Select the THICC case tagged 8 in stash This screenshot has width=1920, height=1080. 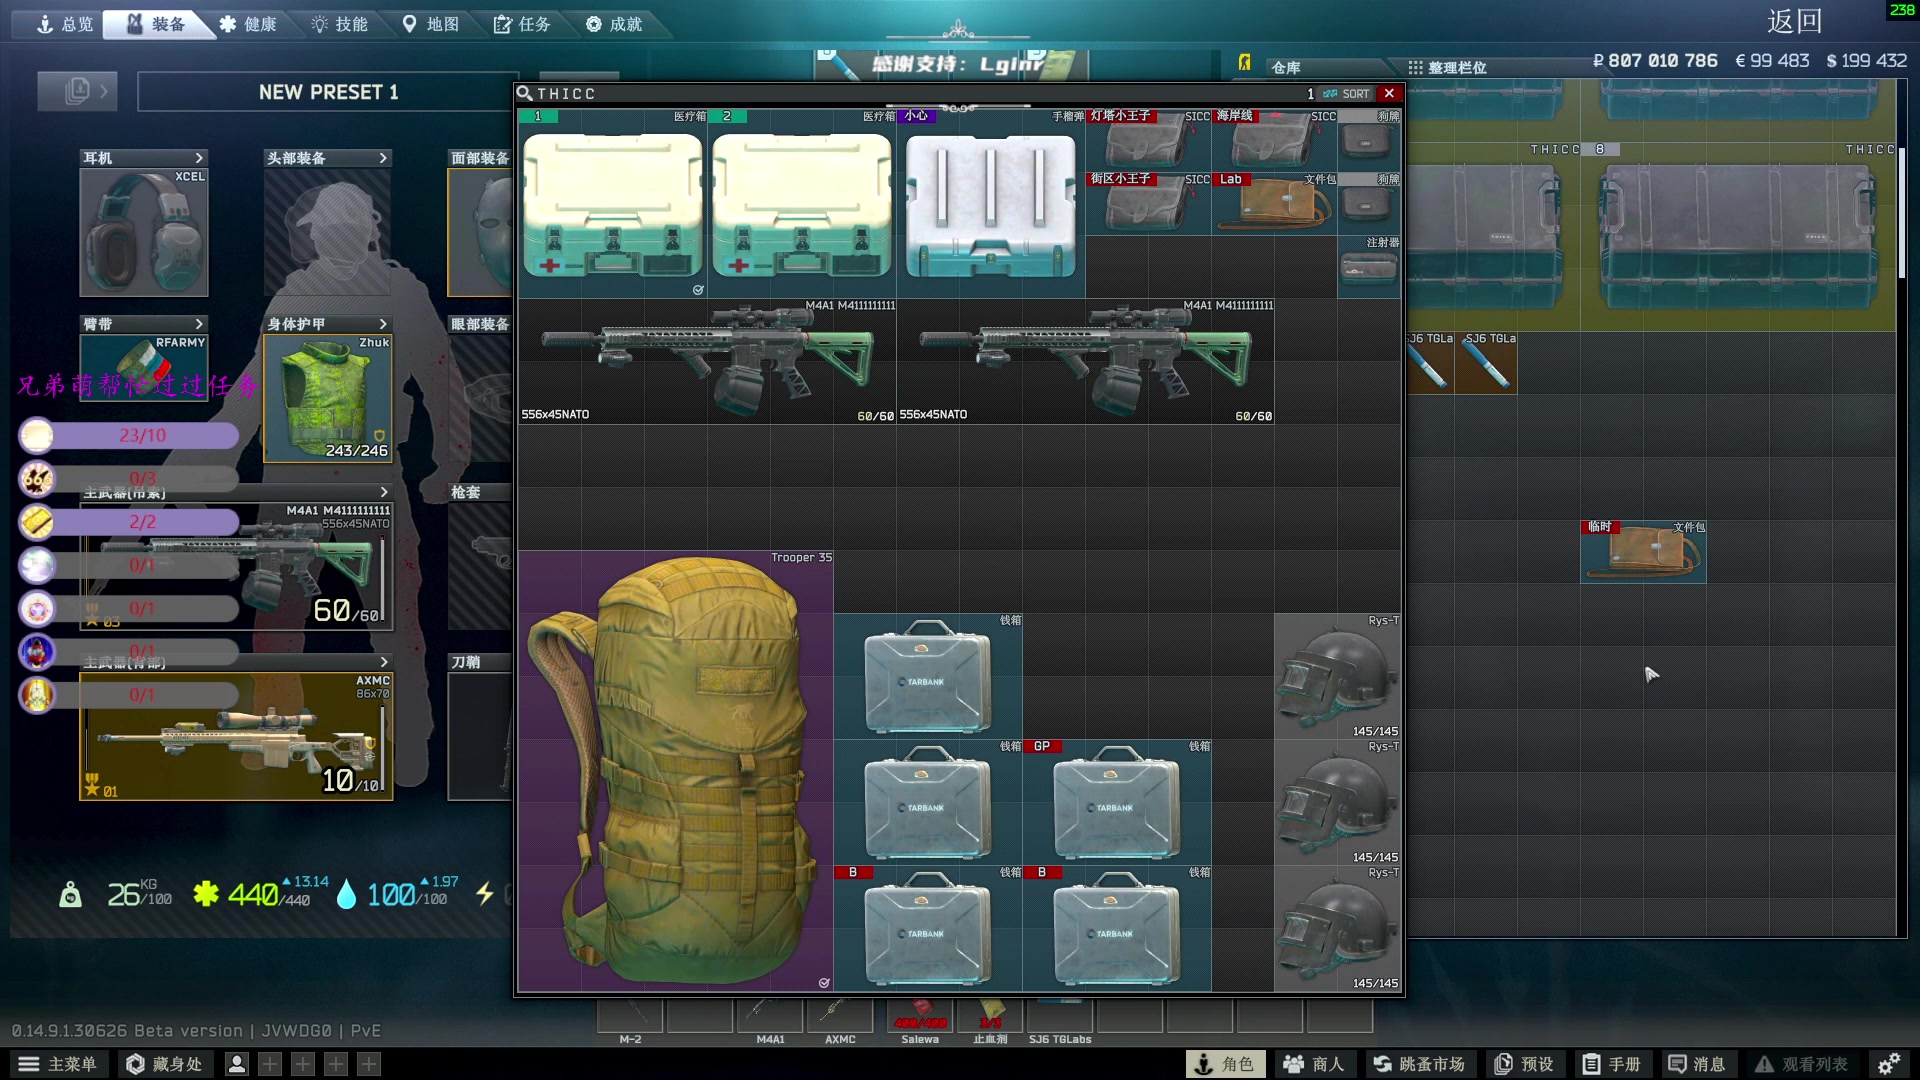click(x=1738, y=236)
